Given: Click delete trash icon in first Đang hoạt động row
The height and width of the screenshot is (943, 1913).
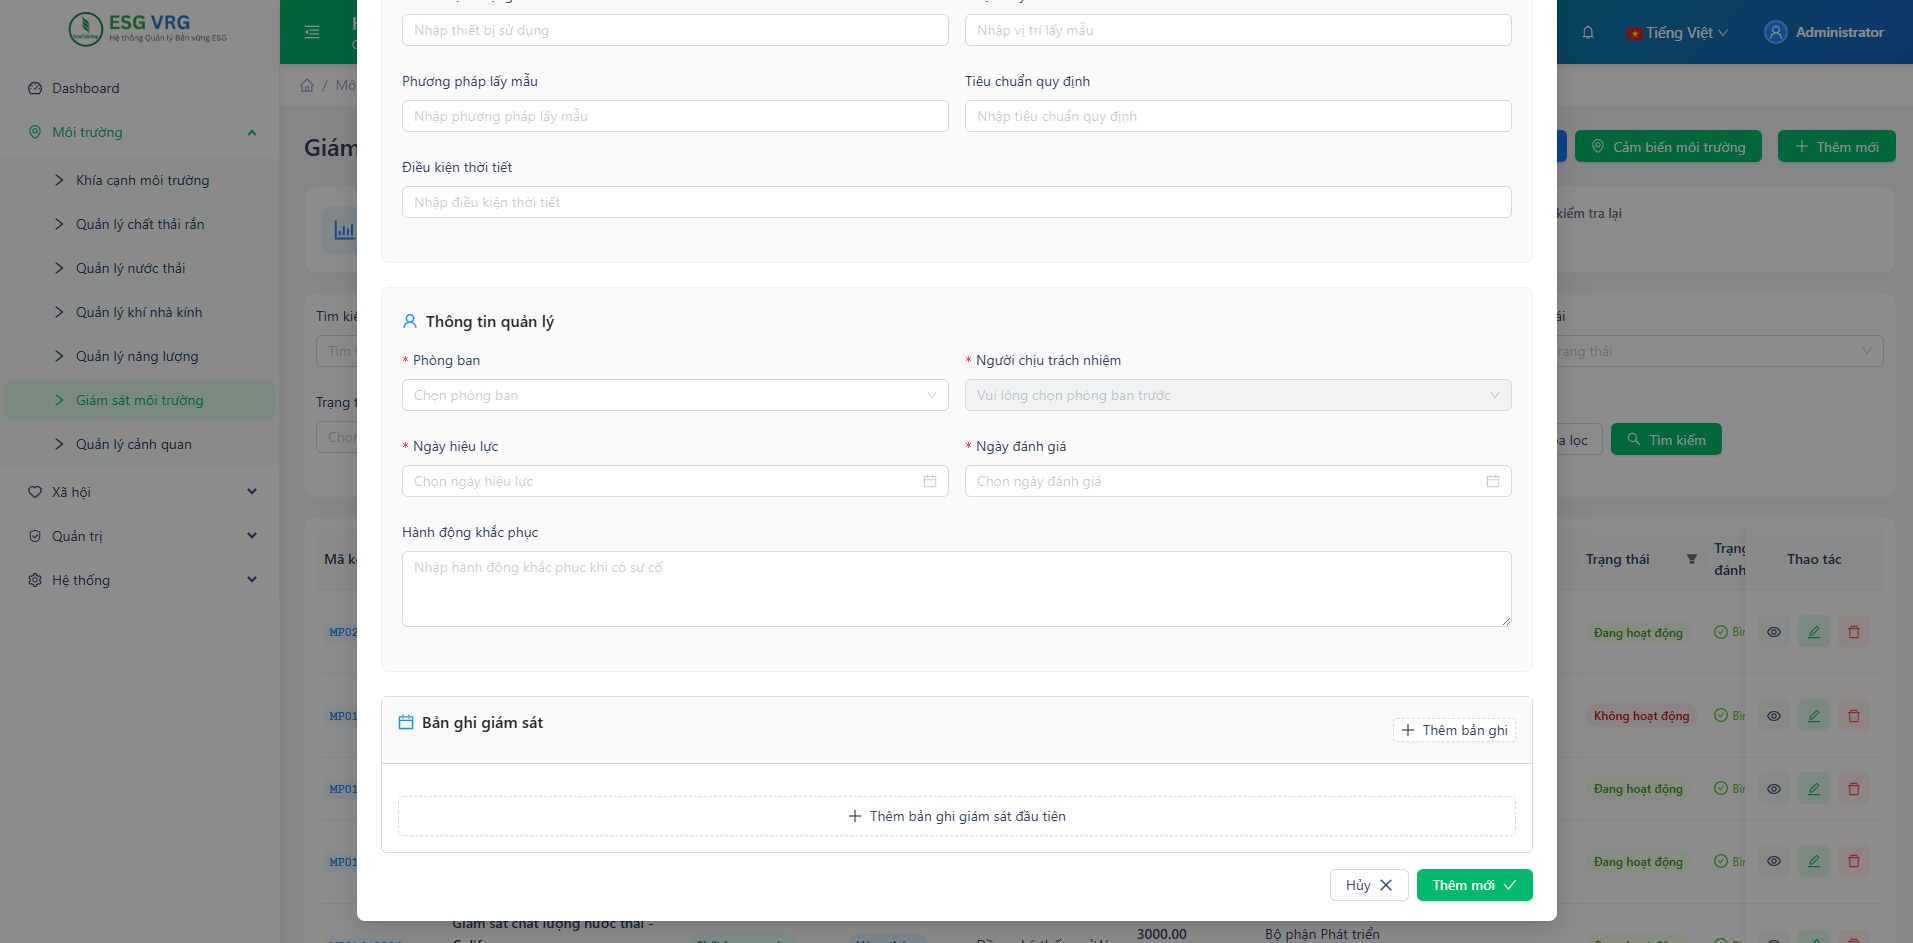Looking at the screenshot, I should 1854,632.
